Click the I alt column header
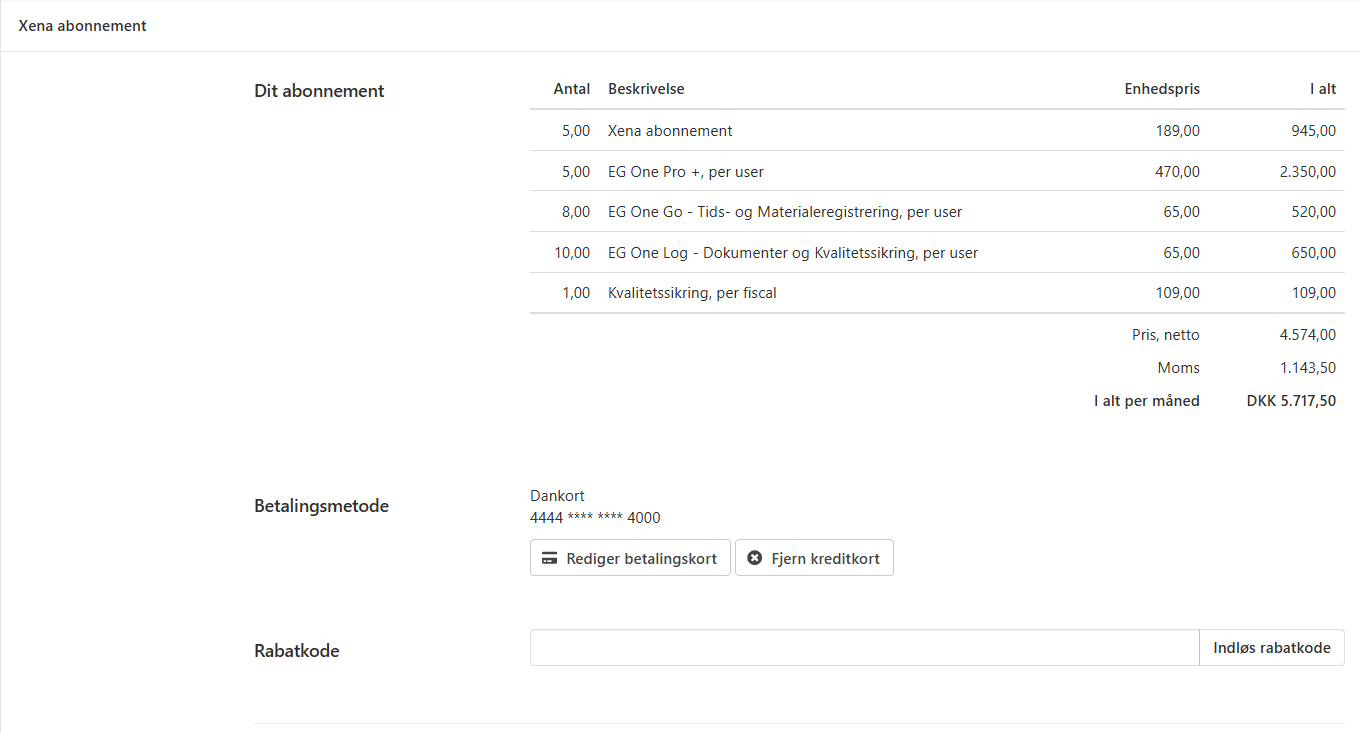The width and height of the screenshot is (1359, 733). [1322, 89]
